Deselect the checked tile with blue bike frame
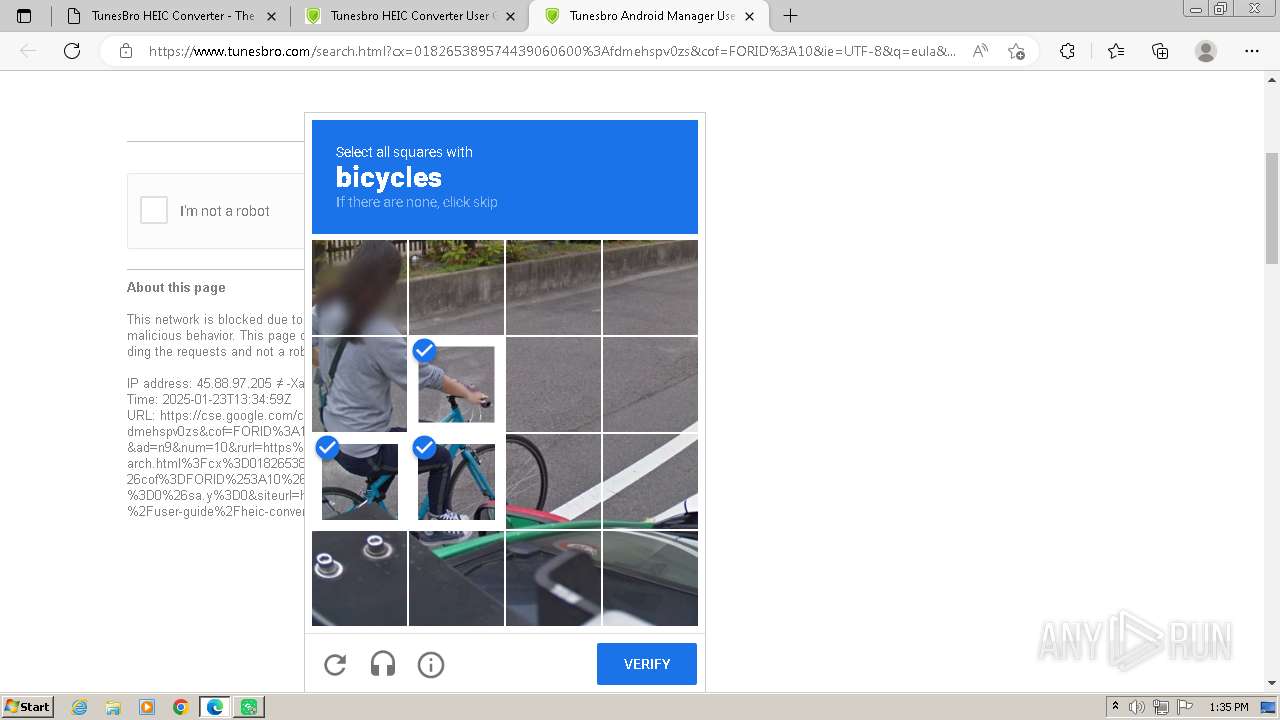Image resolution: width=1280 pixels, height=720 pixels. point(456,481)
